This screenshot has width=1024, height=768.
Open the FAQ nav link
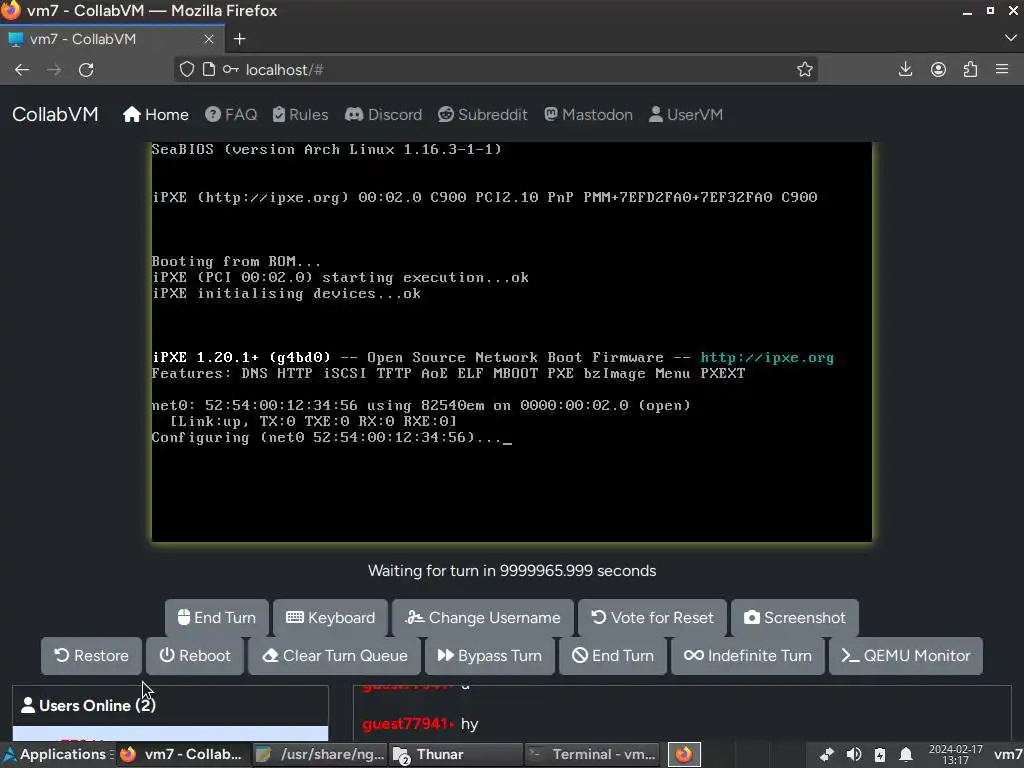231,114
